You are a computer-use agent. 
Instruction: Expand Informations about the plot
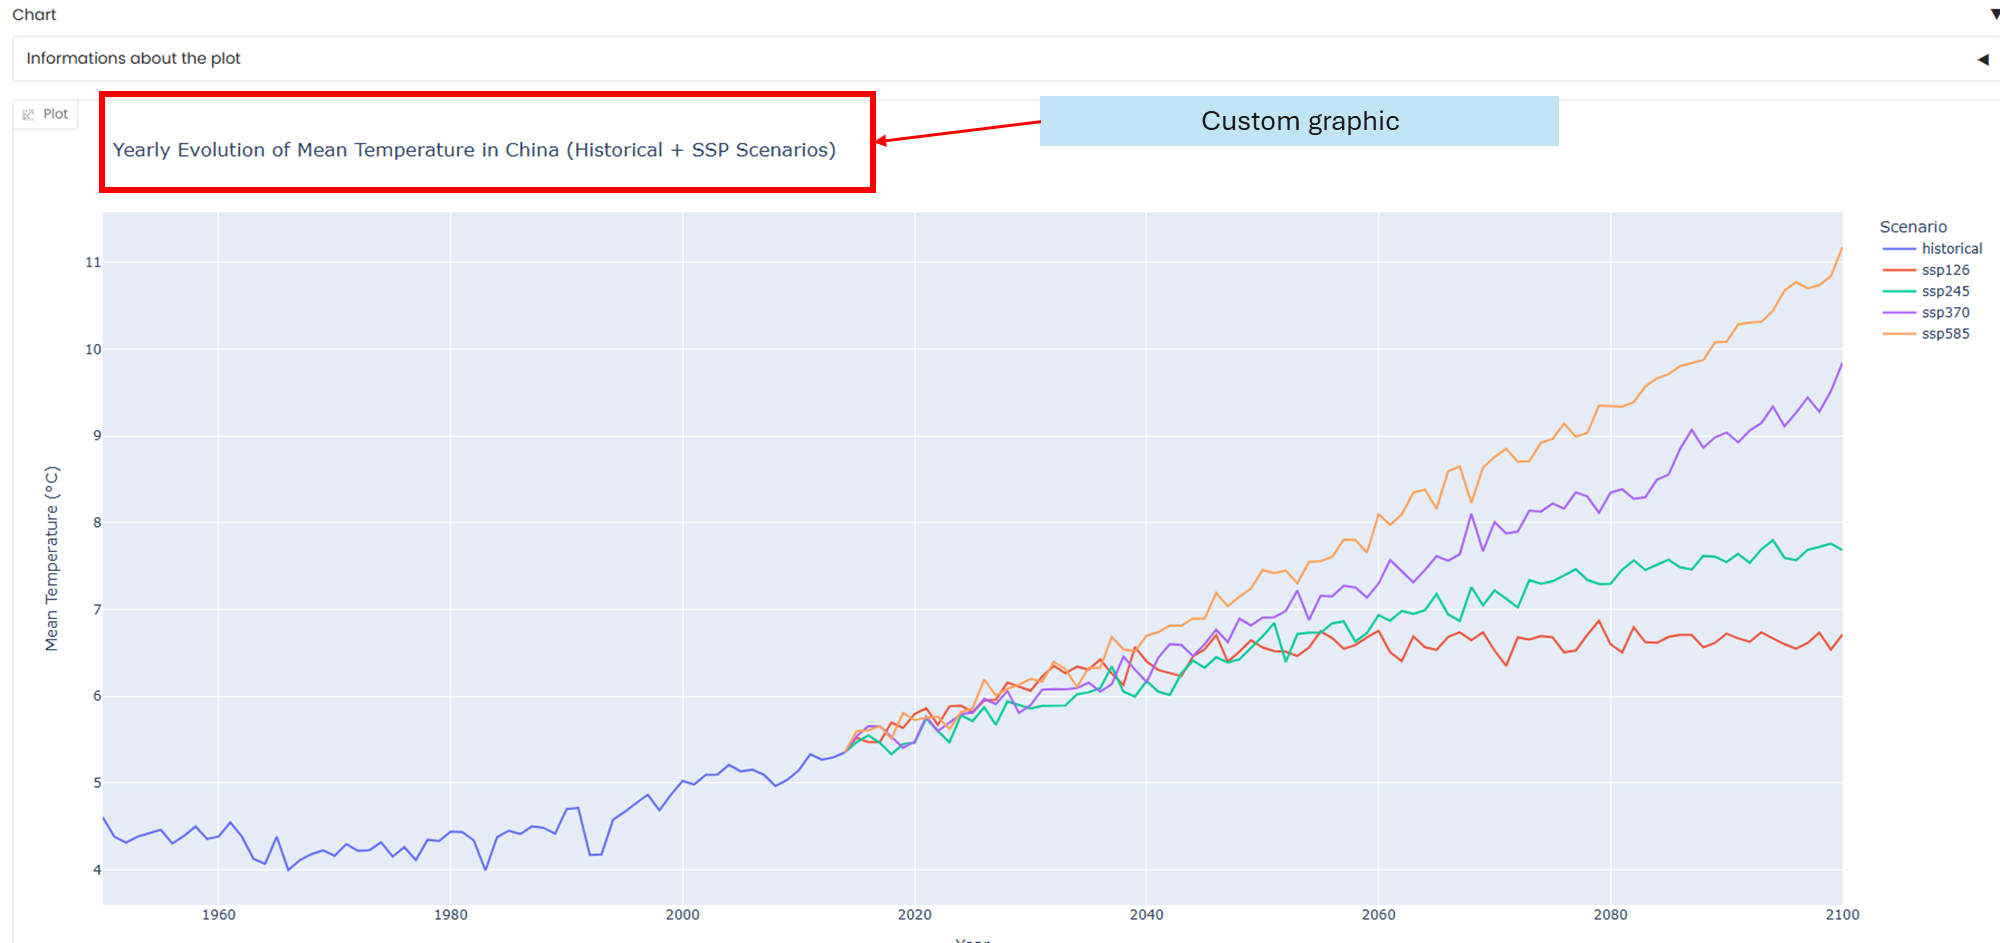1983,59
